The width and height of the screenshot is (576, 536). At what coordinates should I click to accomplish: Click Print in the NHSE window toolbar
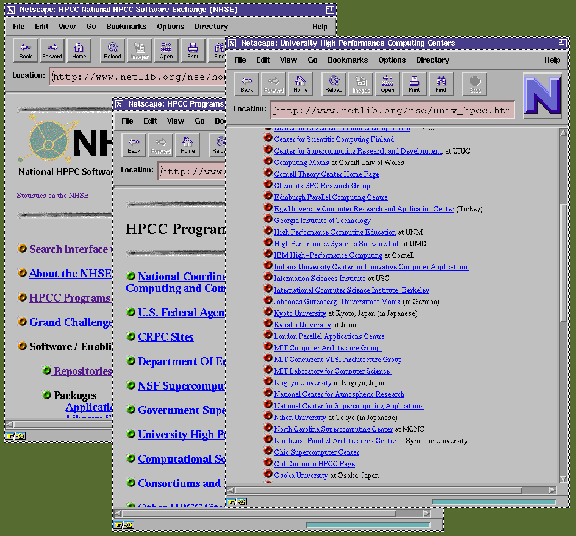(193, 50)
